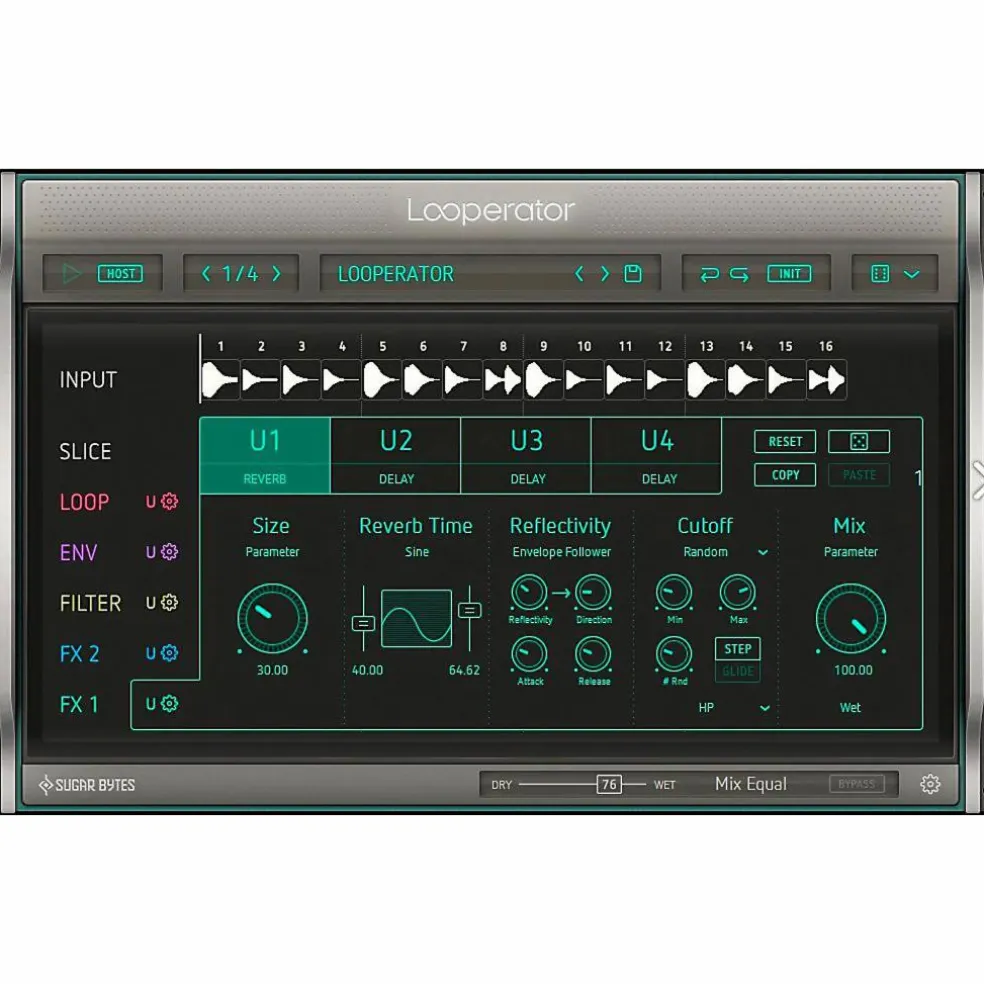Screen dimensions: 984x984
Task: Open global settings gear in footer
Action: [930, 784]
